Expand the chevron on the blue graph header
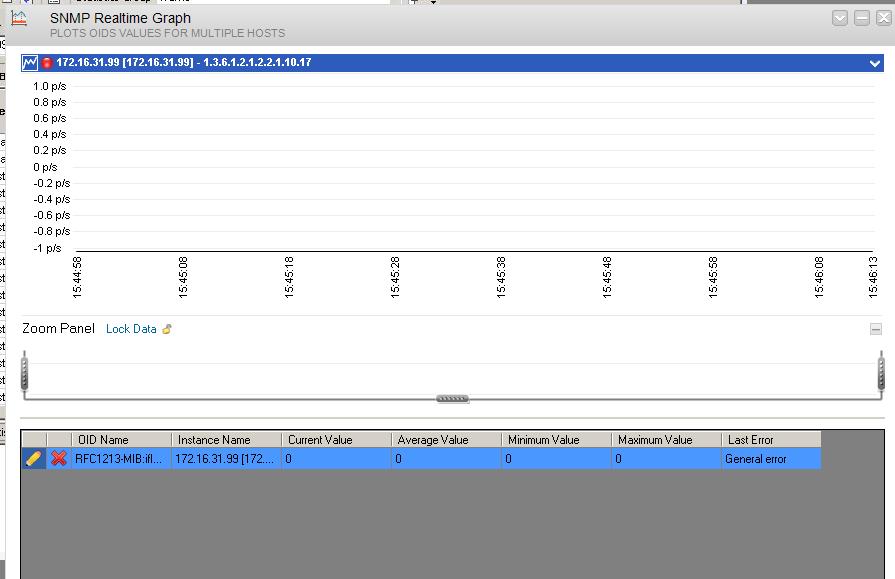 pyautogui.click(x=874, y=63)
